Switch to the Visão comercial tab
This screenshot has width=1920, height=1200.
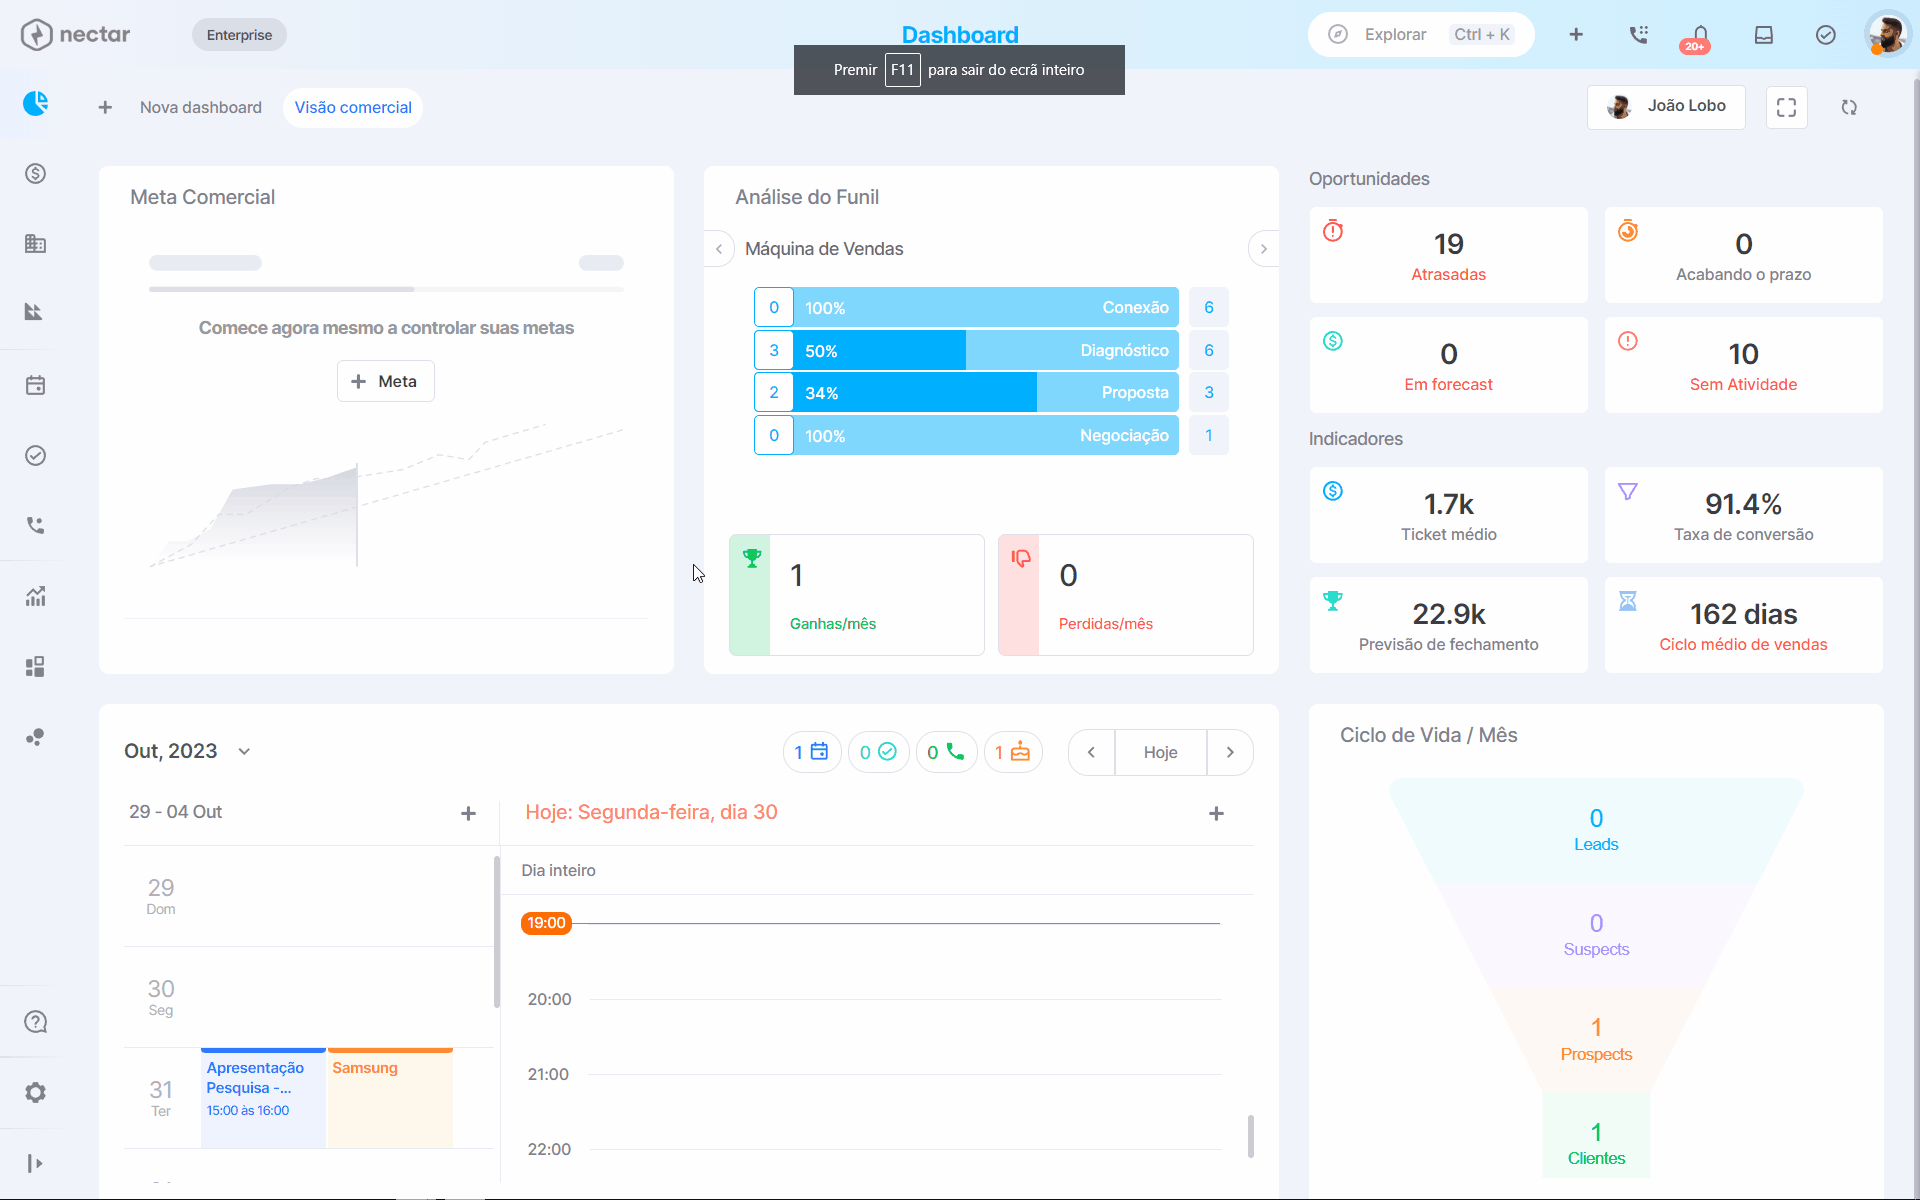coord(353,108)
